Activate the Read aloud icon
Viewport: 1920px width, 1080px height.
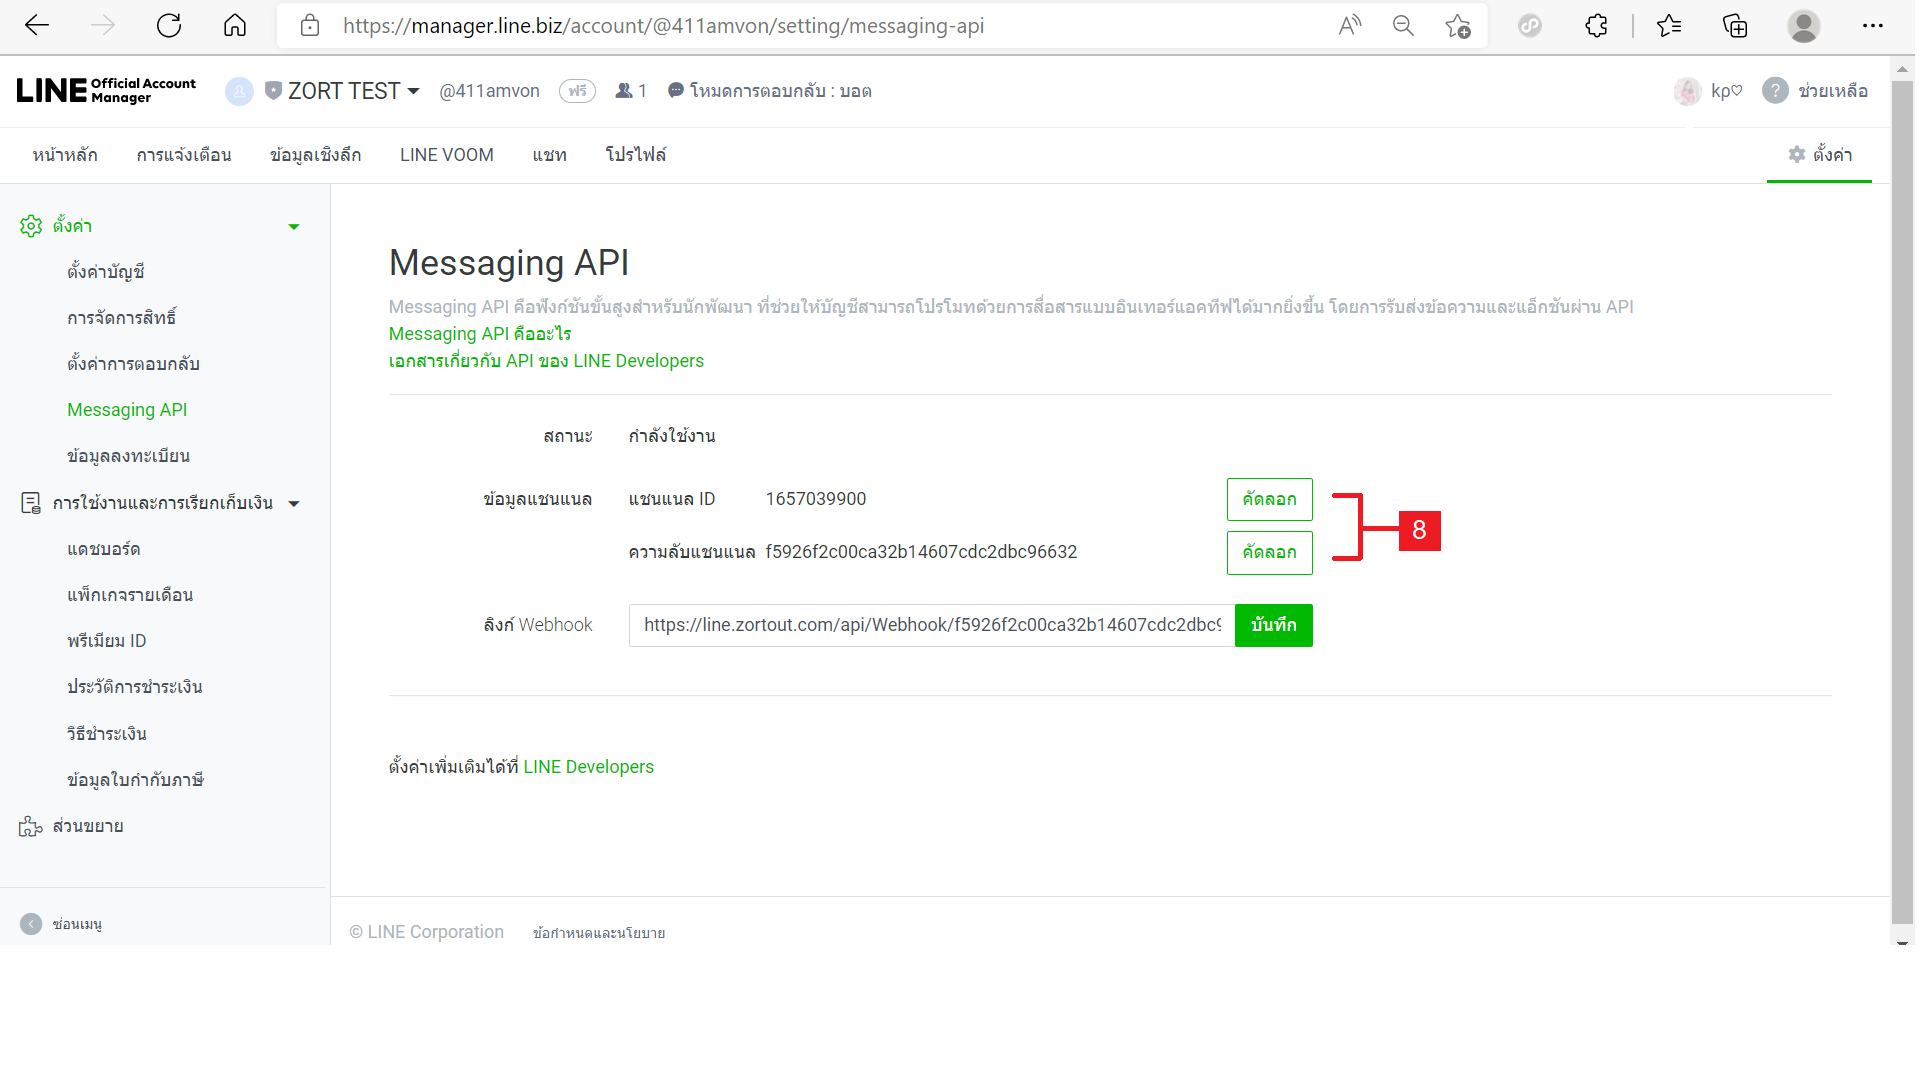[1350, 26]
